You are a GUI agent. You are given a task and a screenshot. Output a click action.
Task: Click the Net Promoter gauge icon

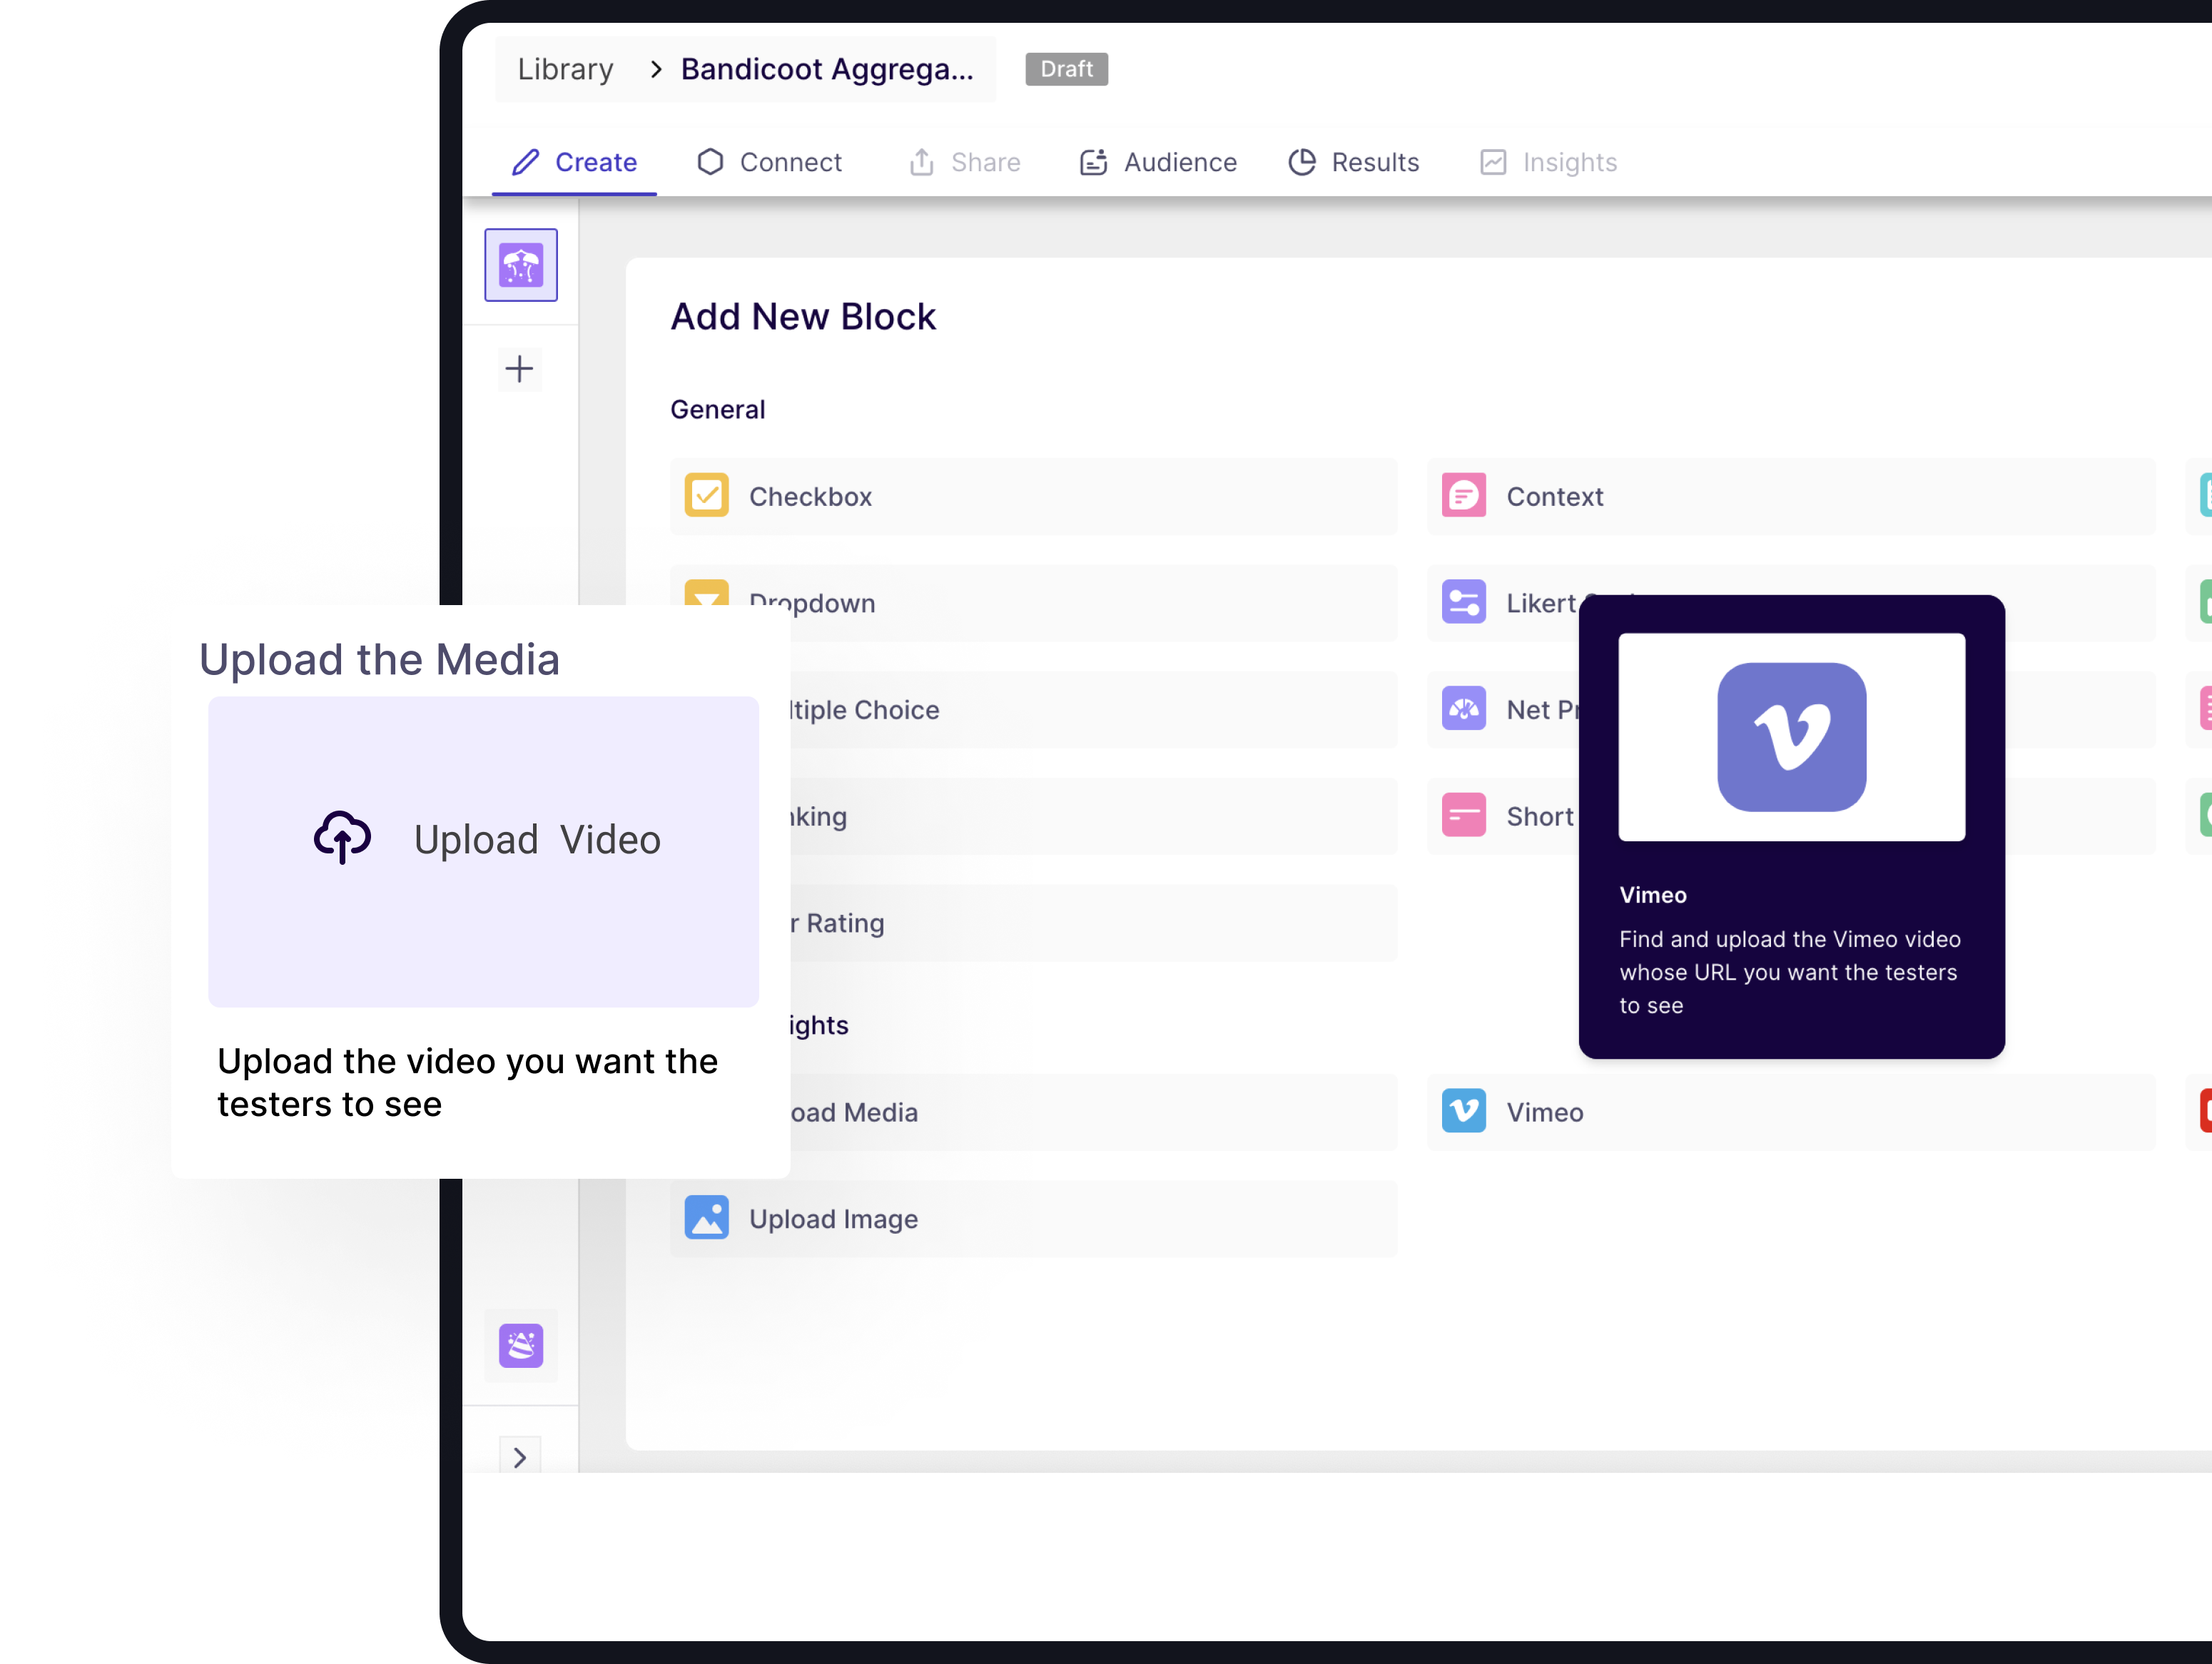[1463, 709]
